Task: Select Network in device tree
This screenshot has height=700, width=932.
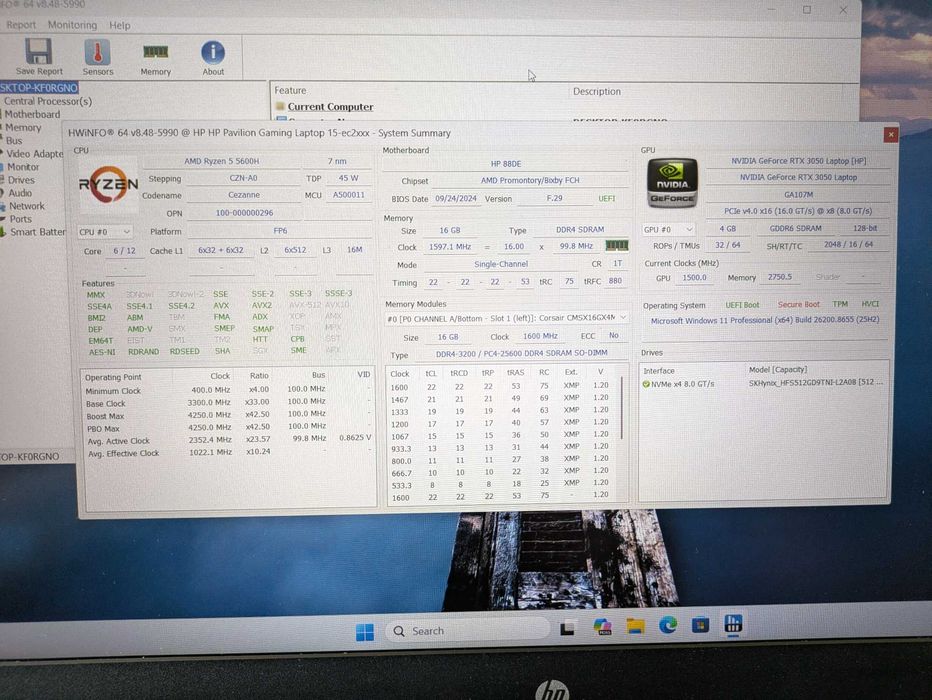Action: click(27, 206)
